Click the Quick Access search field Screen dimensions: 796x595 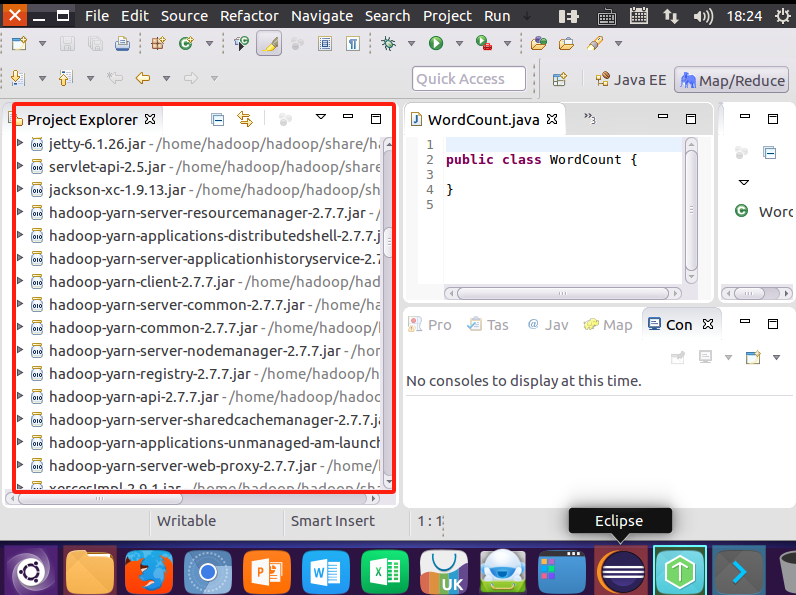pos(469,79)
